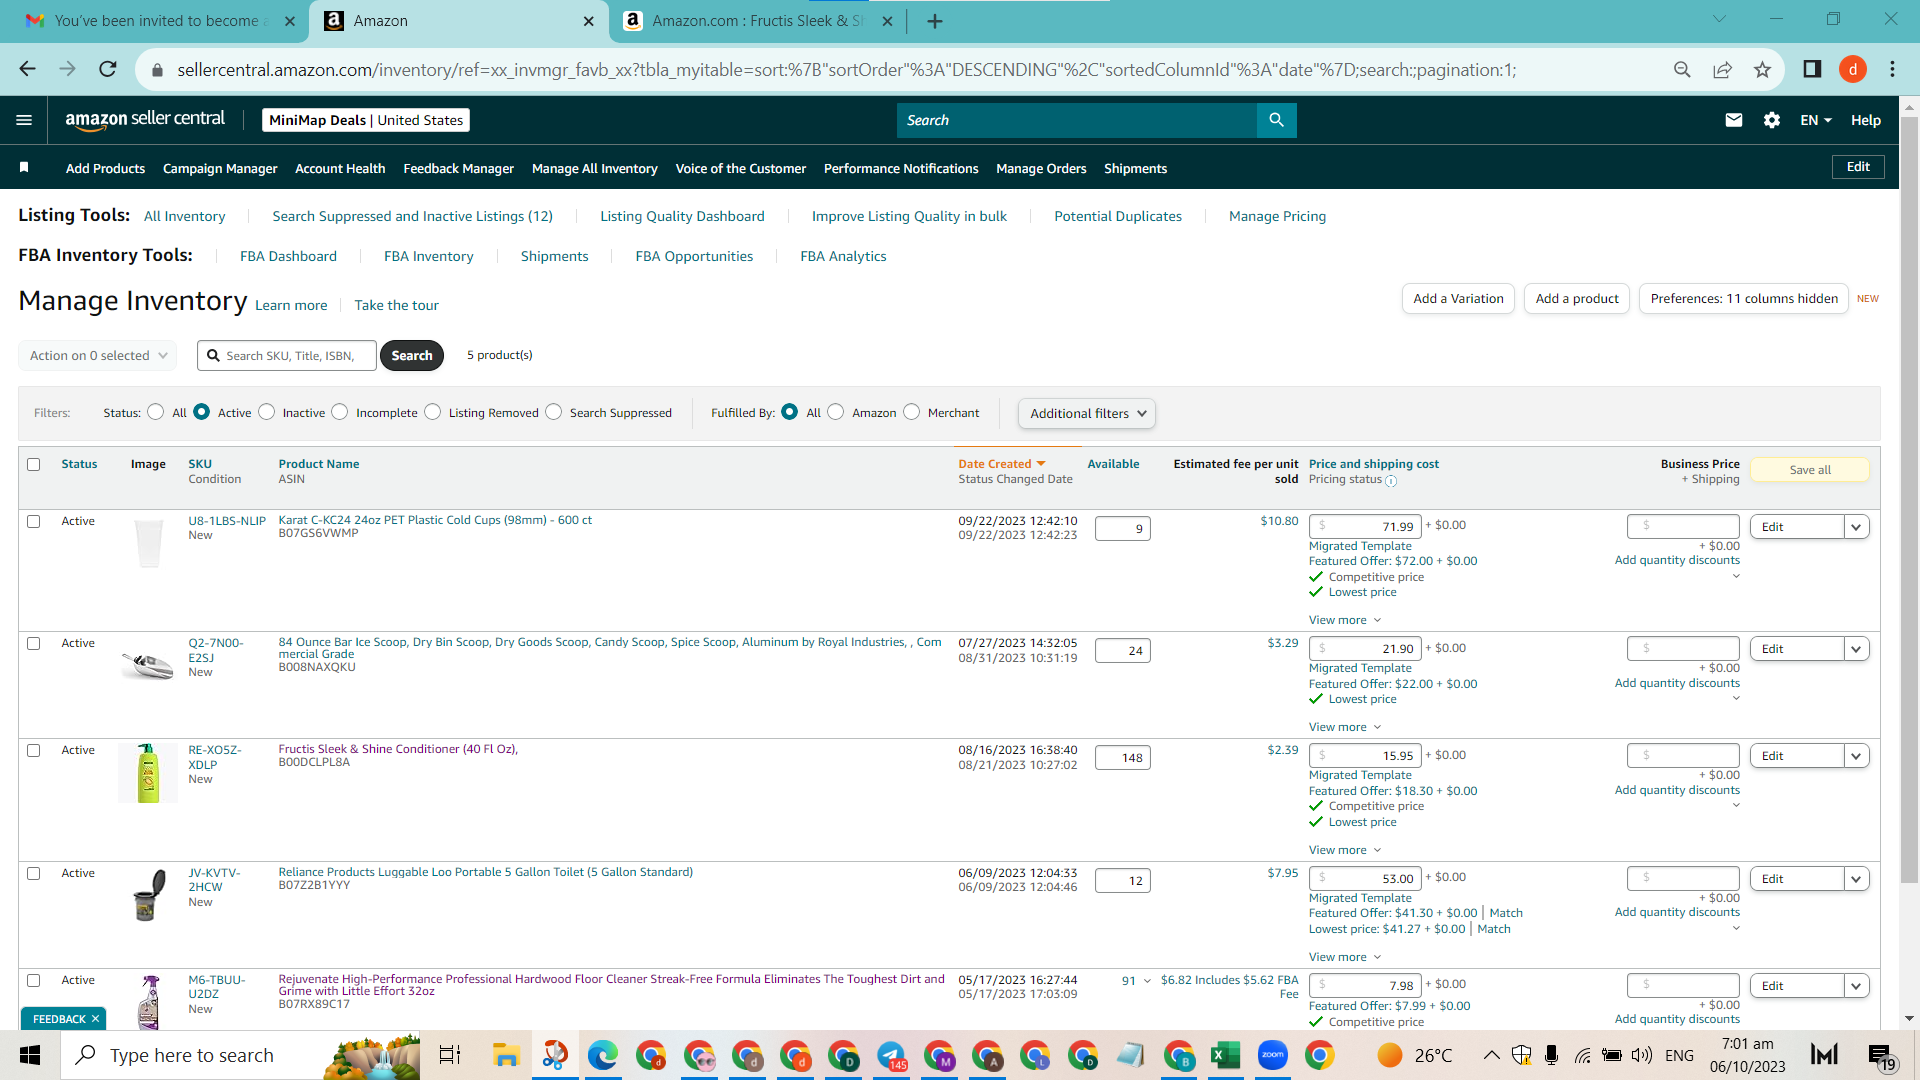
Task: Expand 'View more' under Karat cups pricing
Action: [1345, 620]
